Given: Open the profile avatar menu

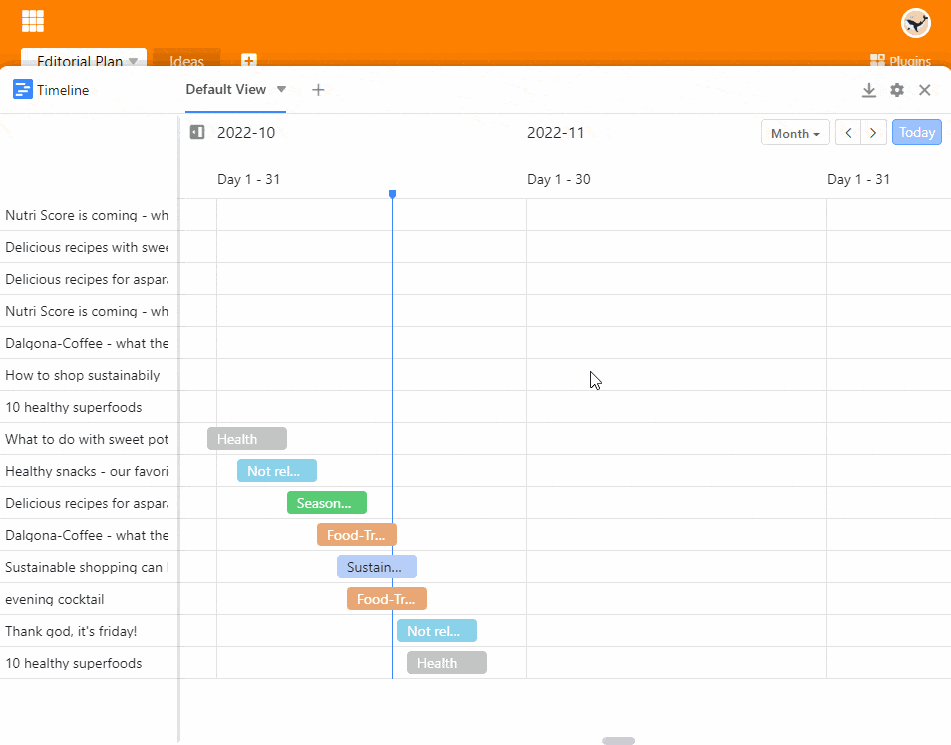Looking at the screenshot, I should pyautogui.click(x=915, y=22).
